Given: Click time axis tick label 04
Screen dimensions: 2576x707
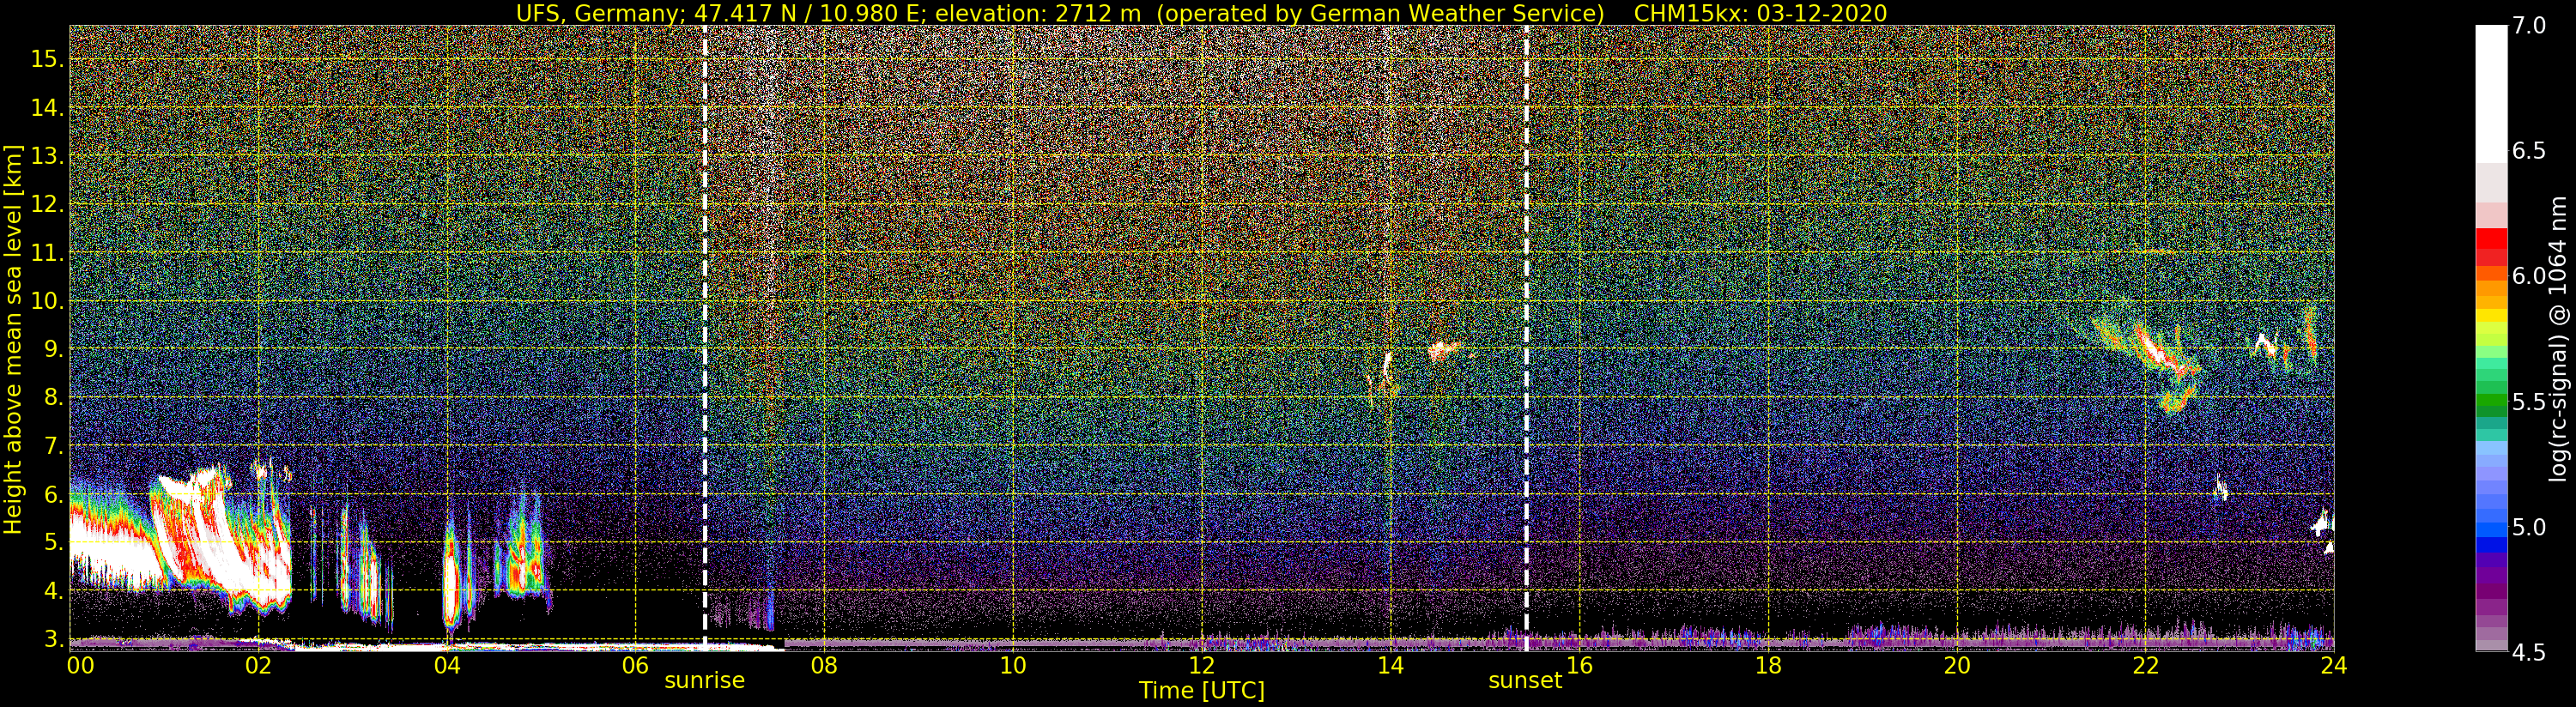Looking at the screenshot, I should pyautogui.click(x=447, y=665).
